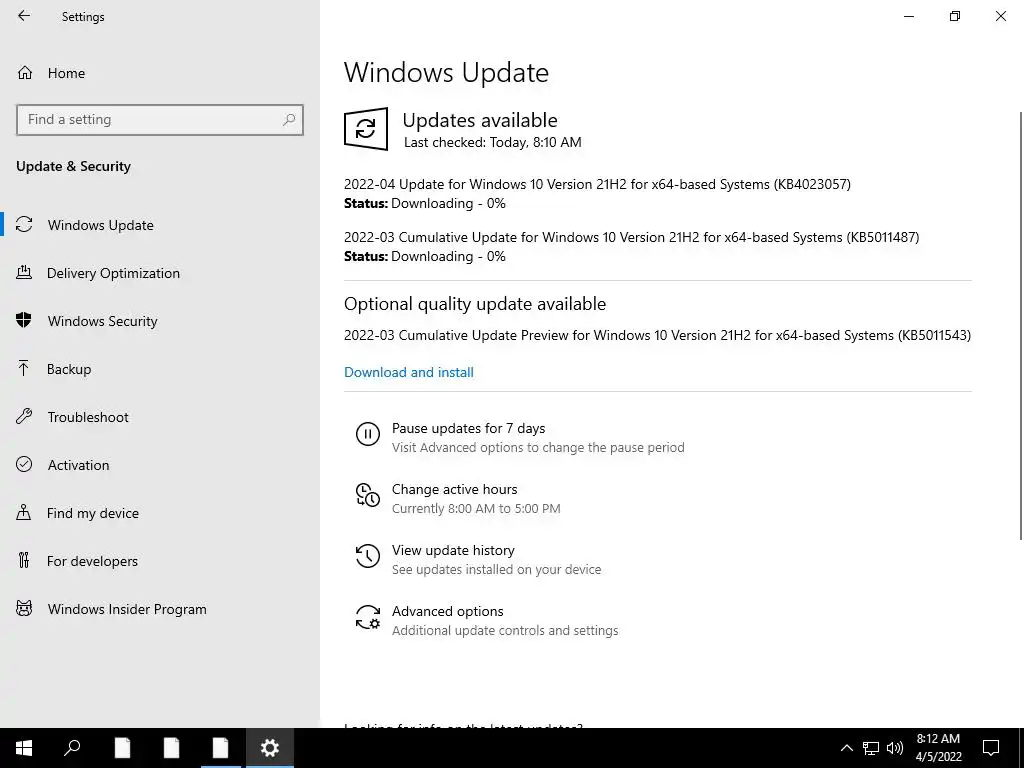Click the gear-arrows icon for Advanced options
Screen dimensions: 1024x768
coord(368,617)
